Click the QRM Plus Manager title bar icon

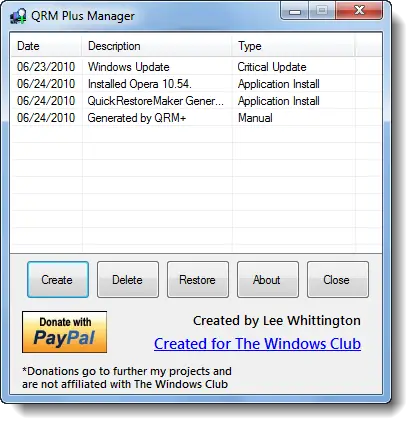18,16
